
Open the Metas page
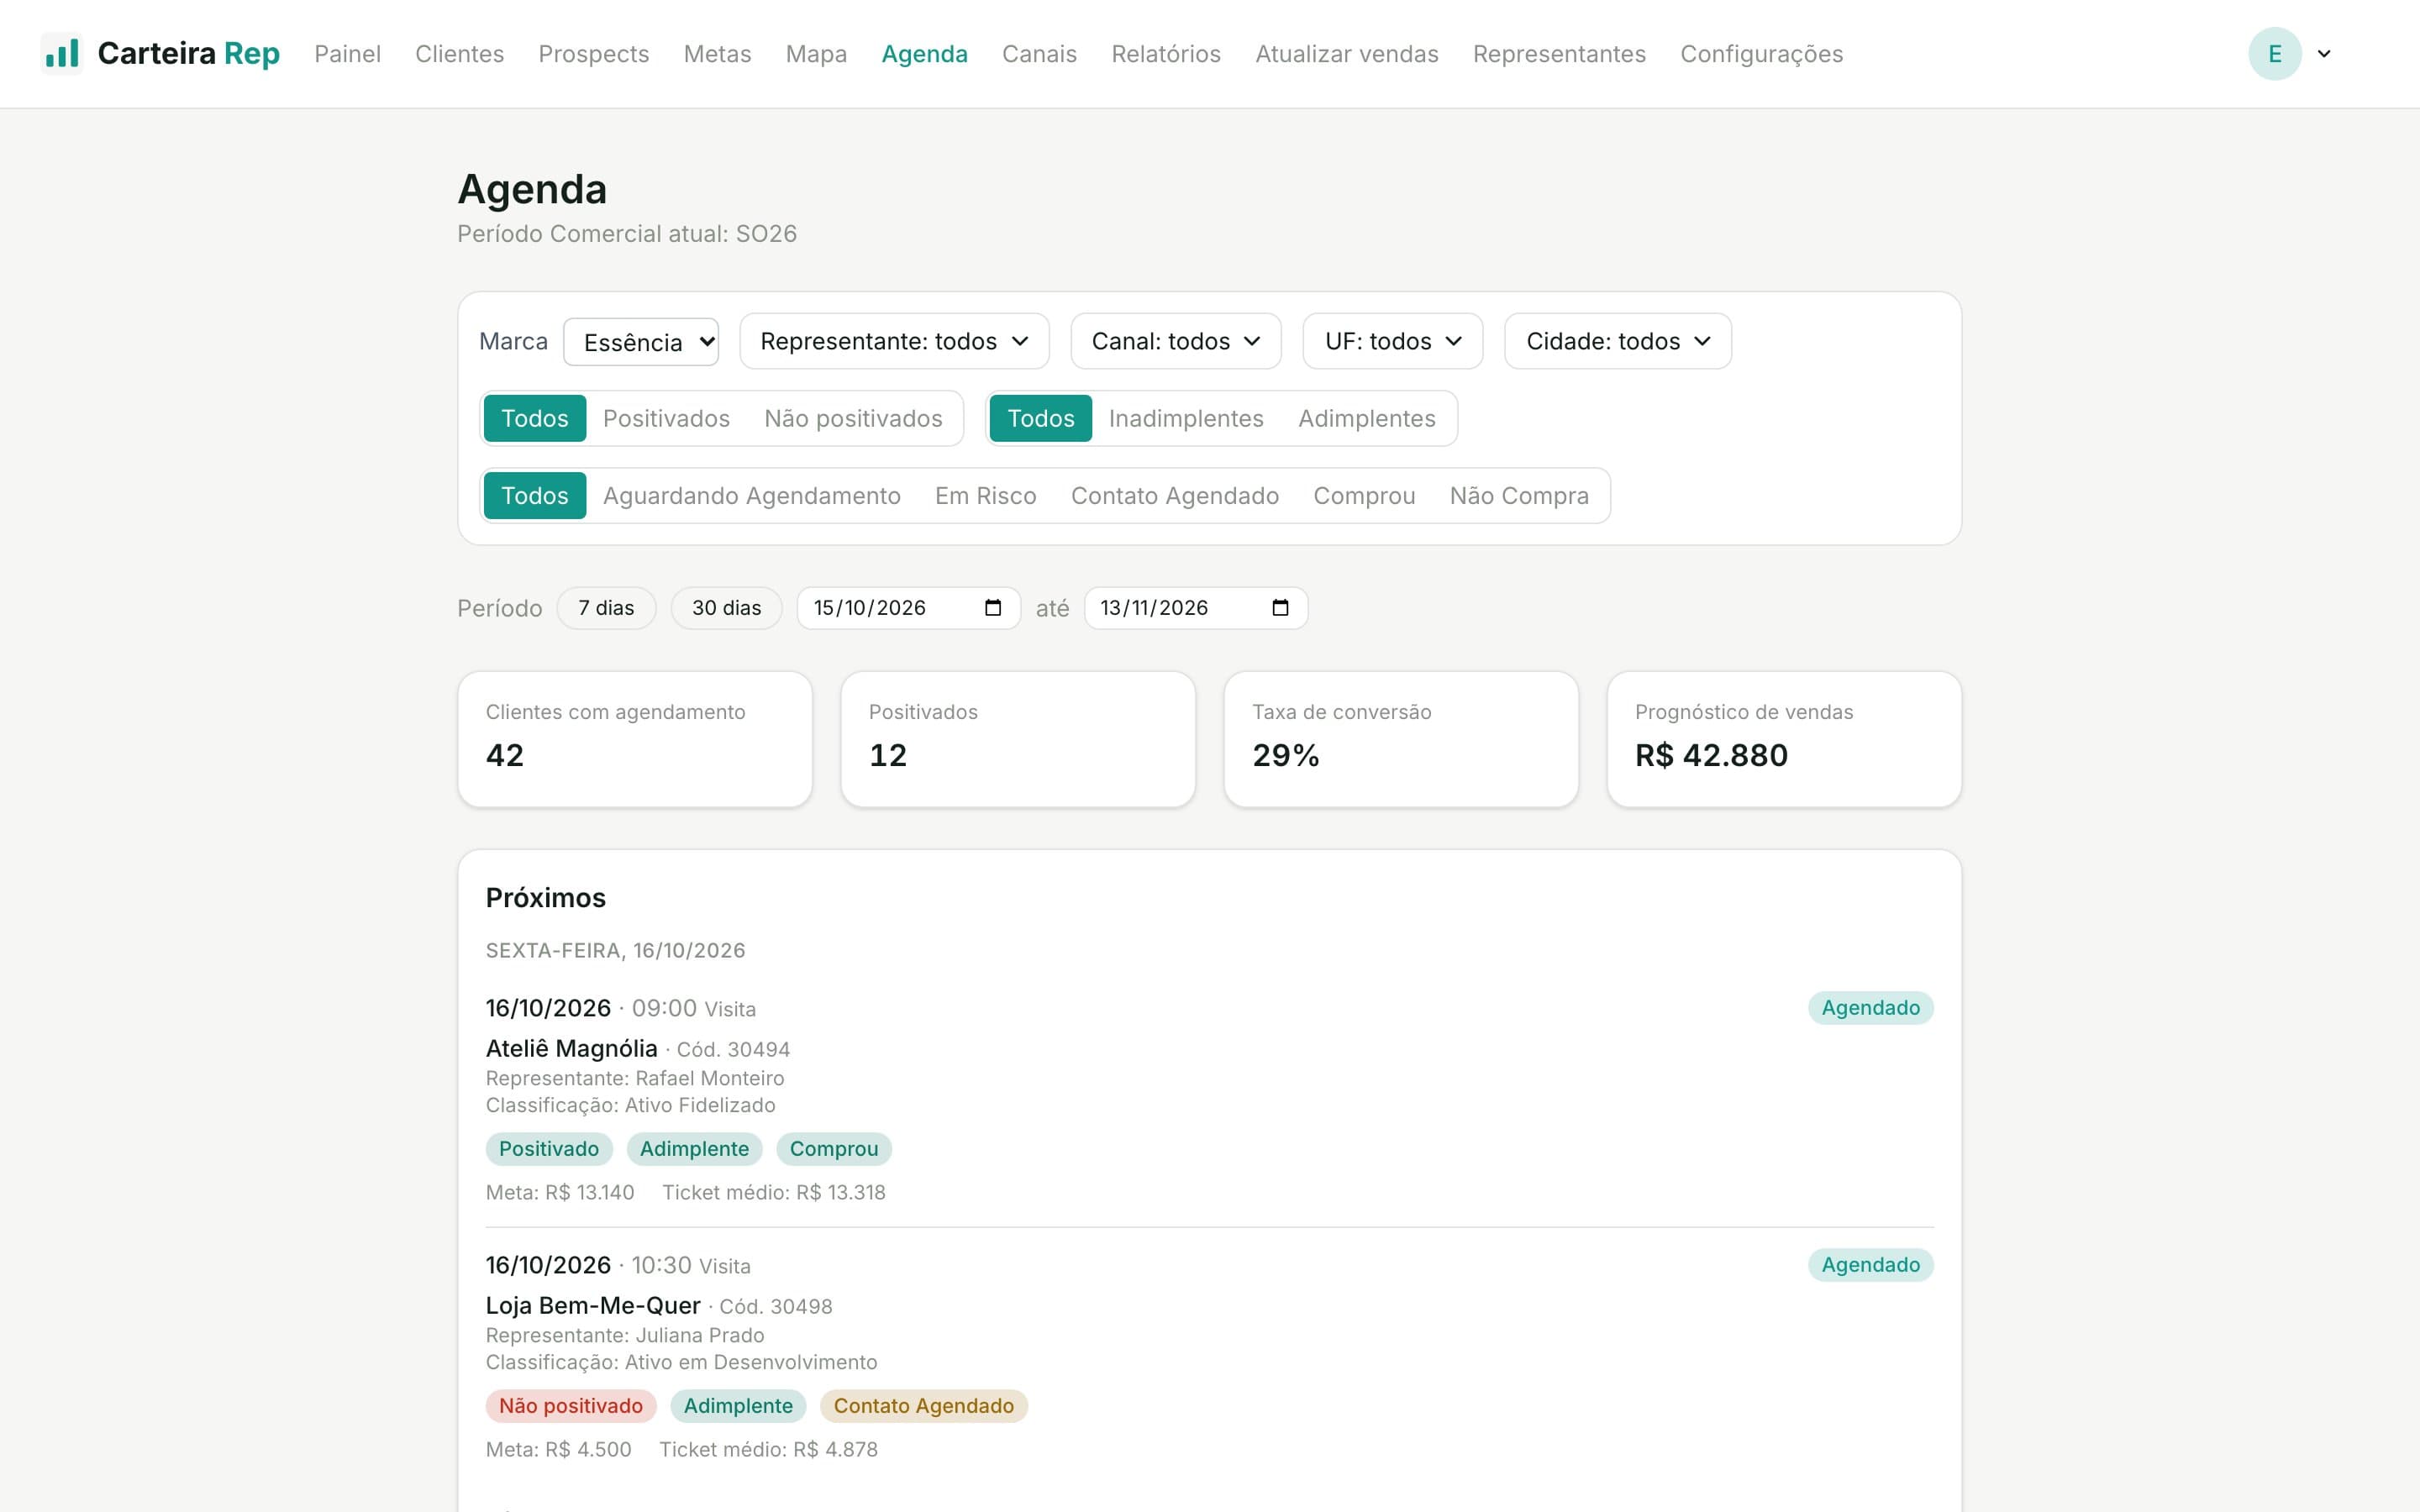[717, 54]
